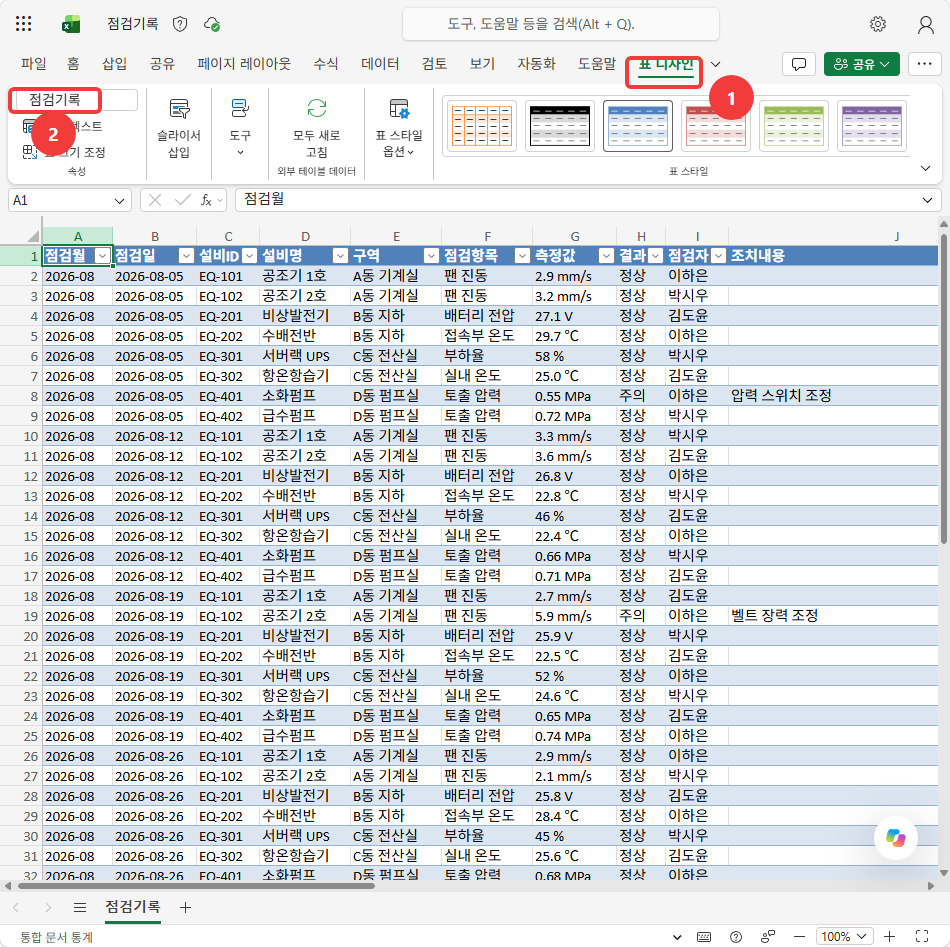This screenshot has width=950, height=947.
Task: Toggle the full screen view icon
Action: (922, 937)
